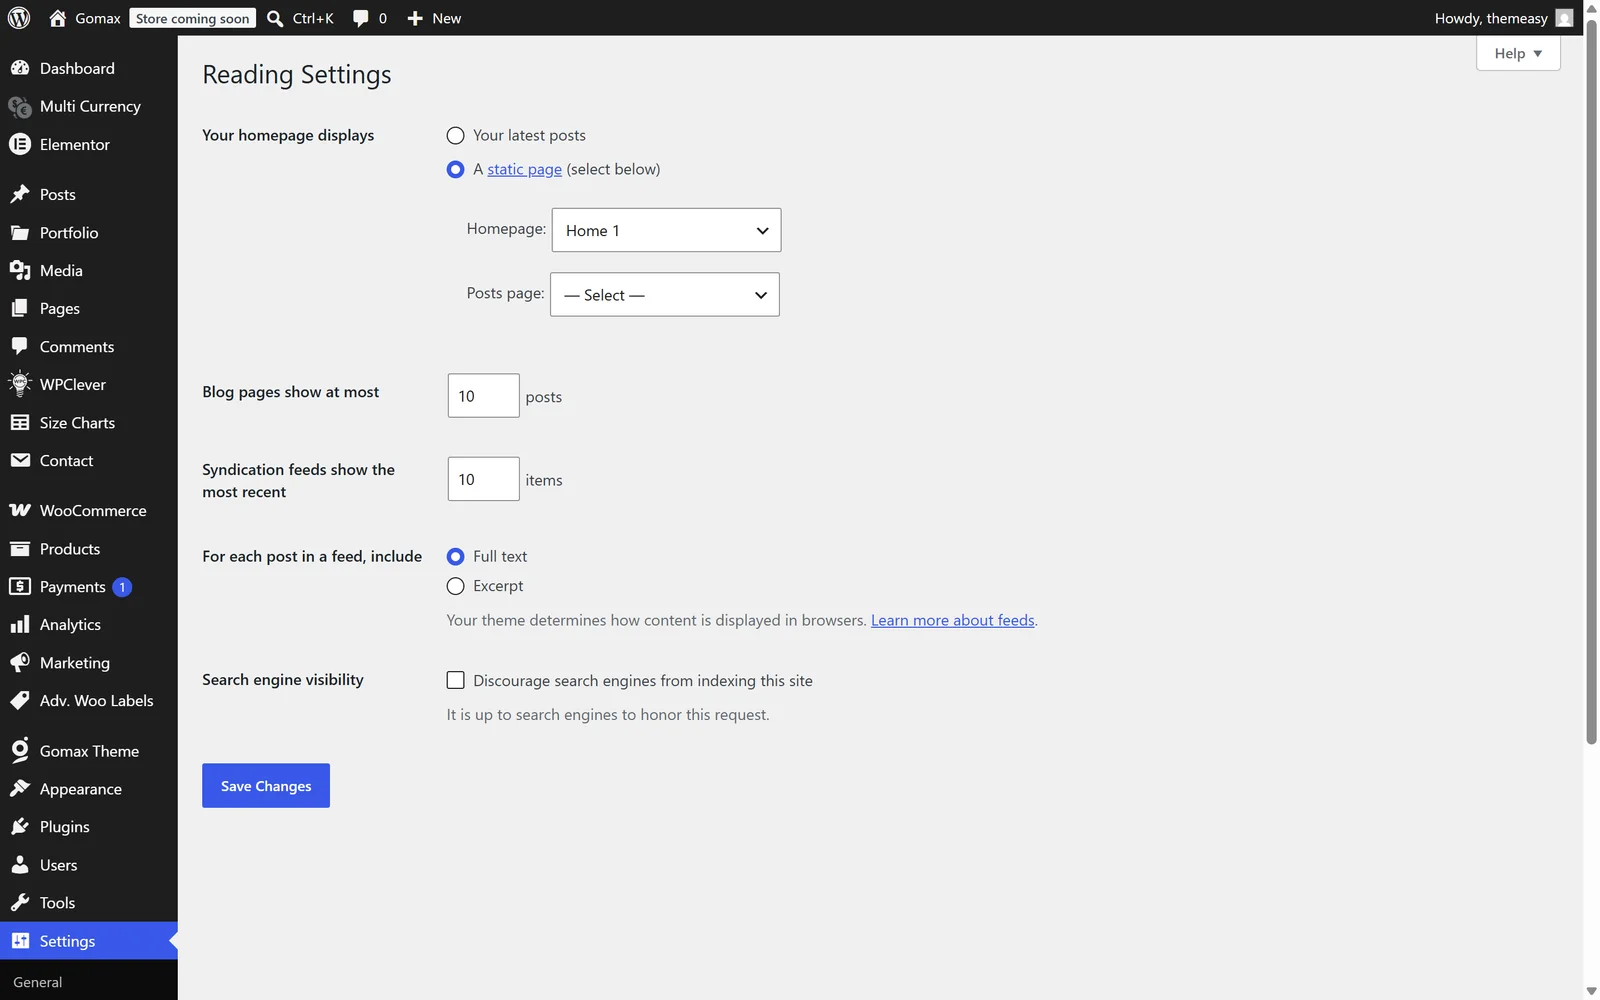Follow the 'static page' link
The width and height of the screenshot is (1600, 1000).
pyautogui.click(x=524, y=169)
